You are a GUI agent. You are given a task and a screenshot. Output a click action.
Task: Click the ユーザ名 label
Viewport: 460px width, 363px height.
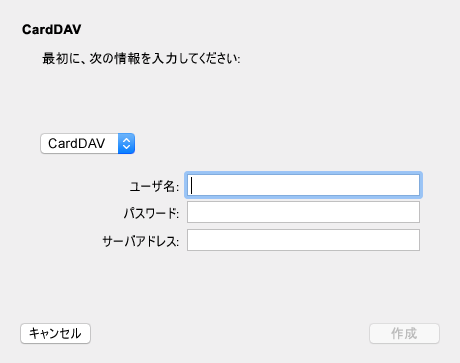tap(154, 186)
